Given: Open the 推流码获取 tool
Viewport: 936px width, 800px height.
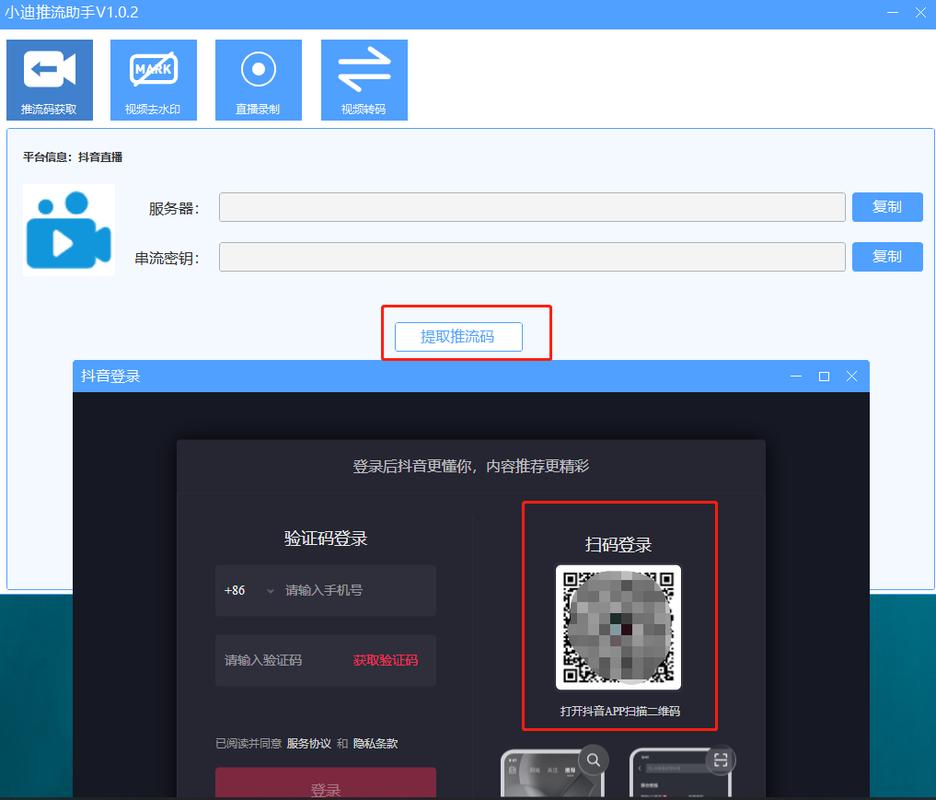Looking at the screenshot, I should (50, 80).
